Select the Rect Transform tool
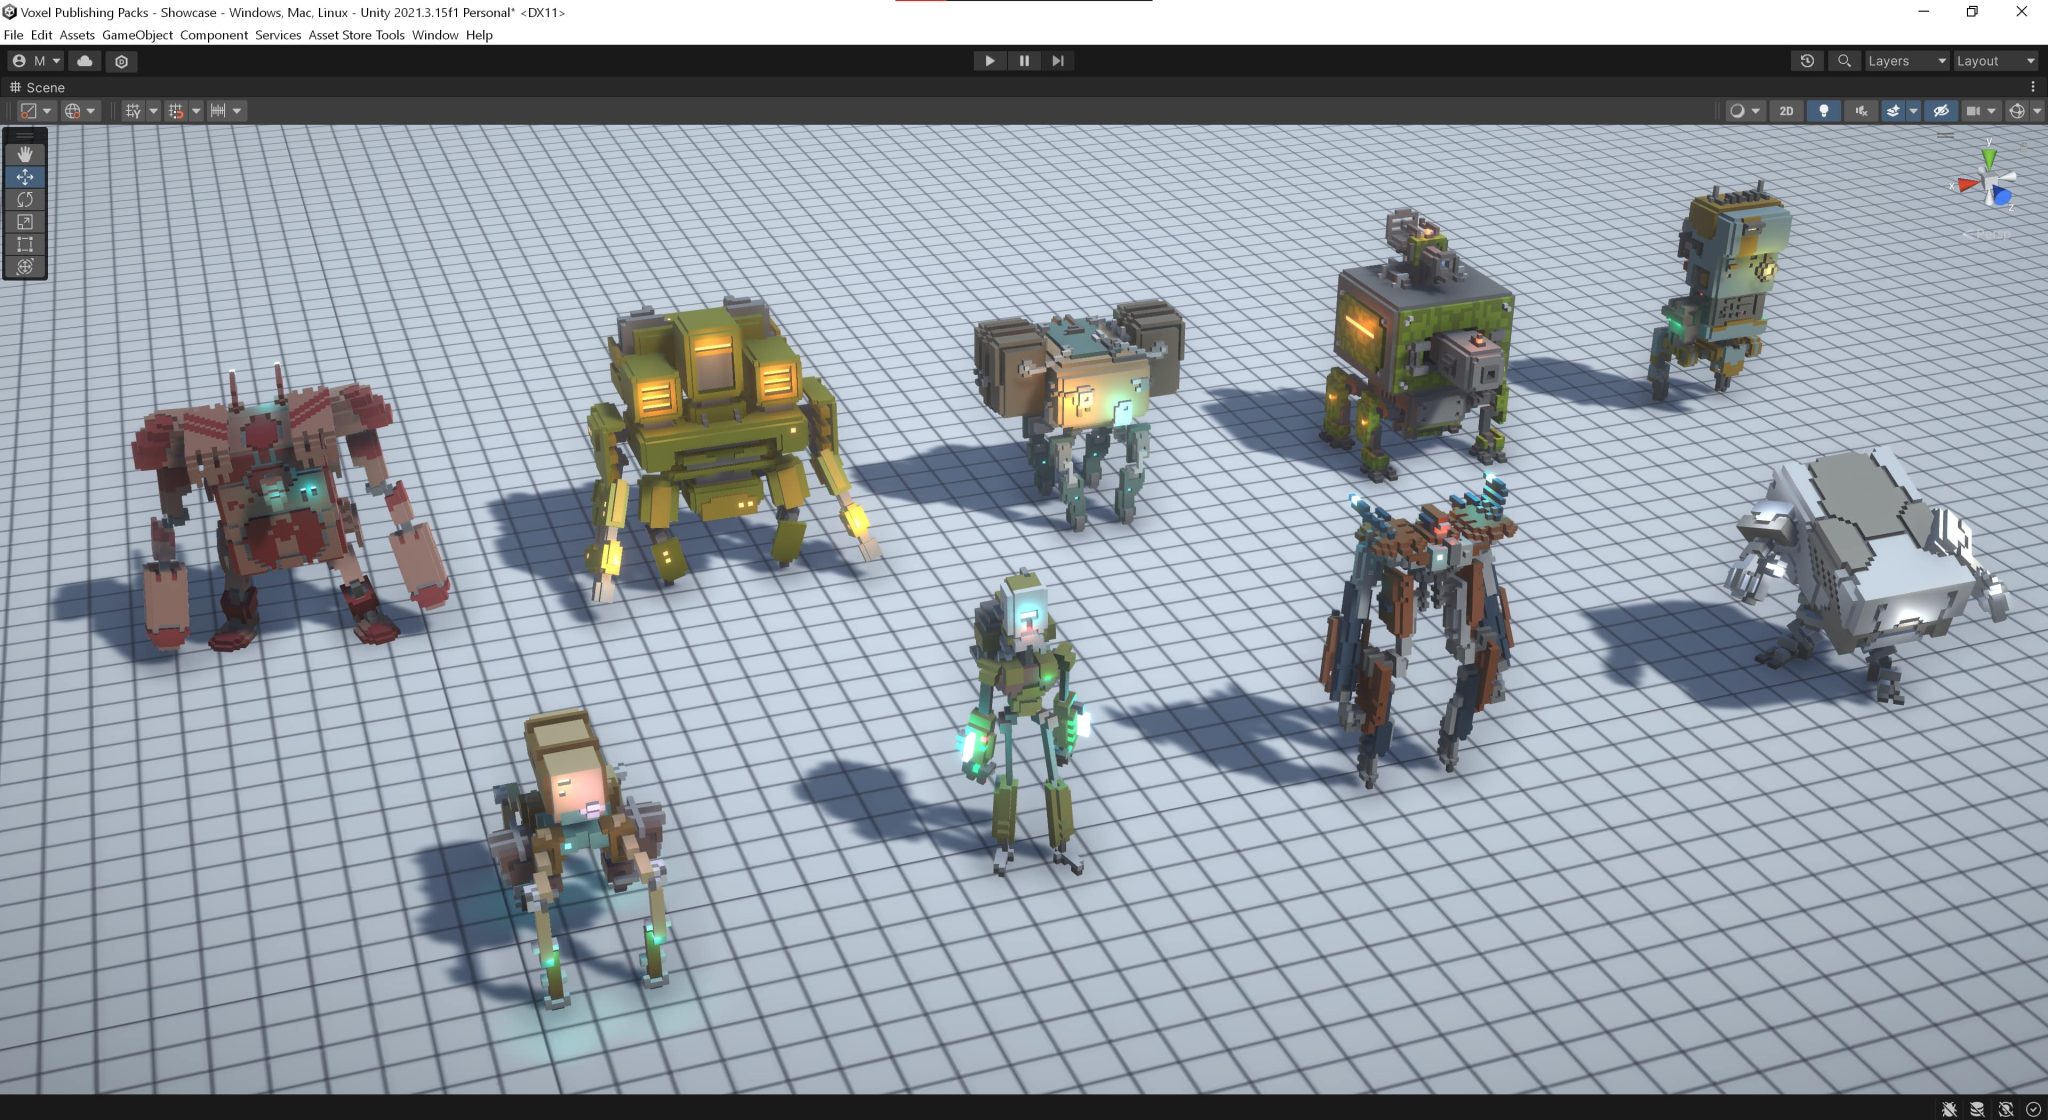 click(24, 244)
